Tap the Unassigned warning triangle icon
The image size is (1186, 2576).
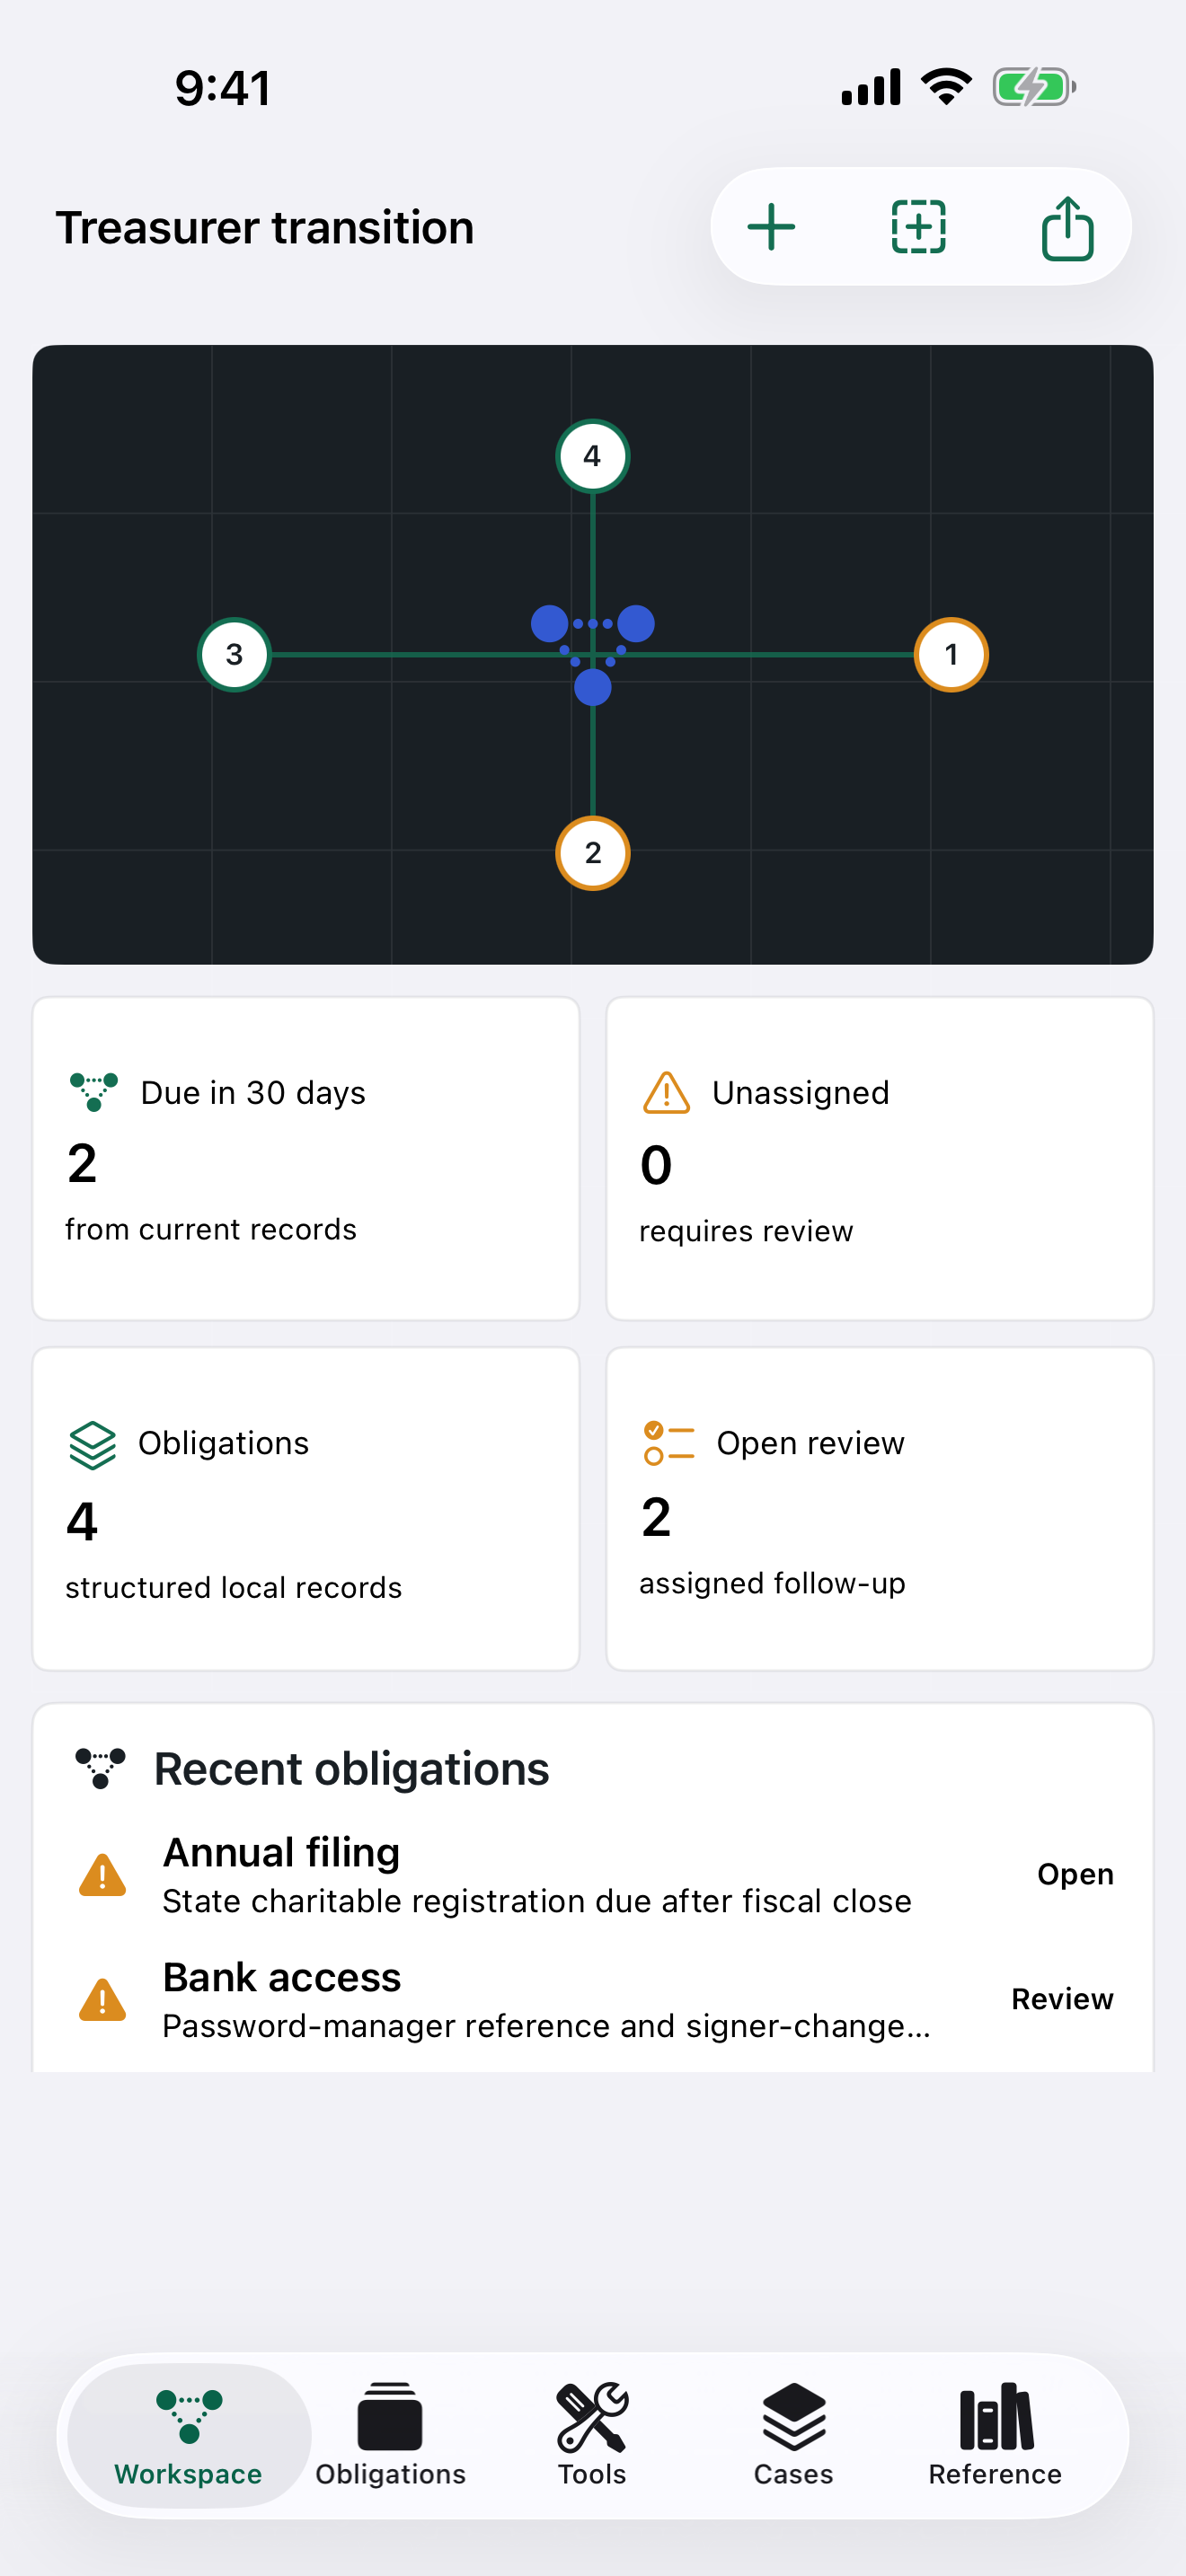666,1092
